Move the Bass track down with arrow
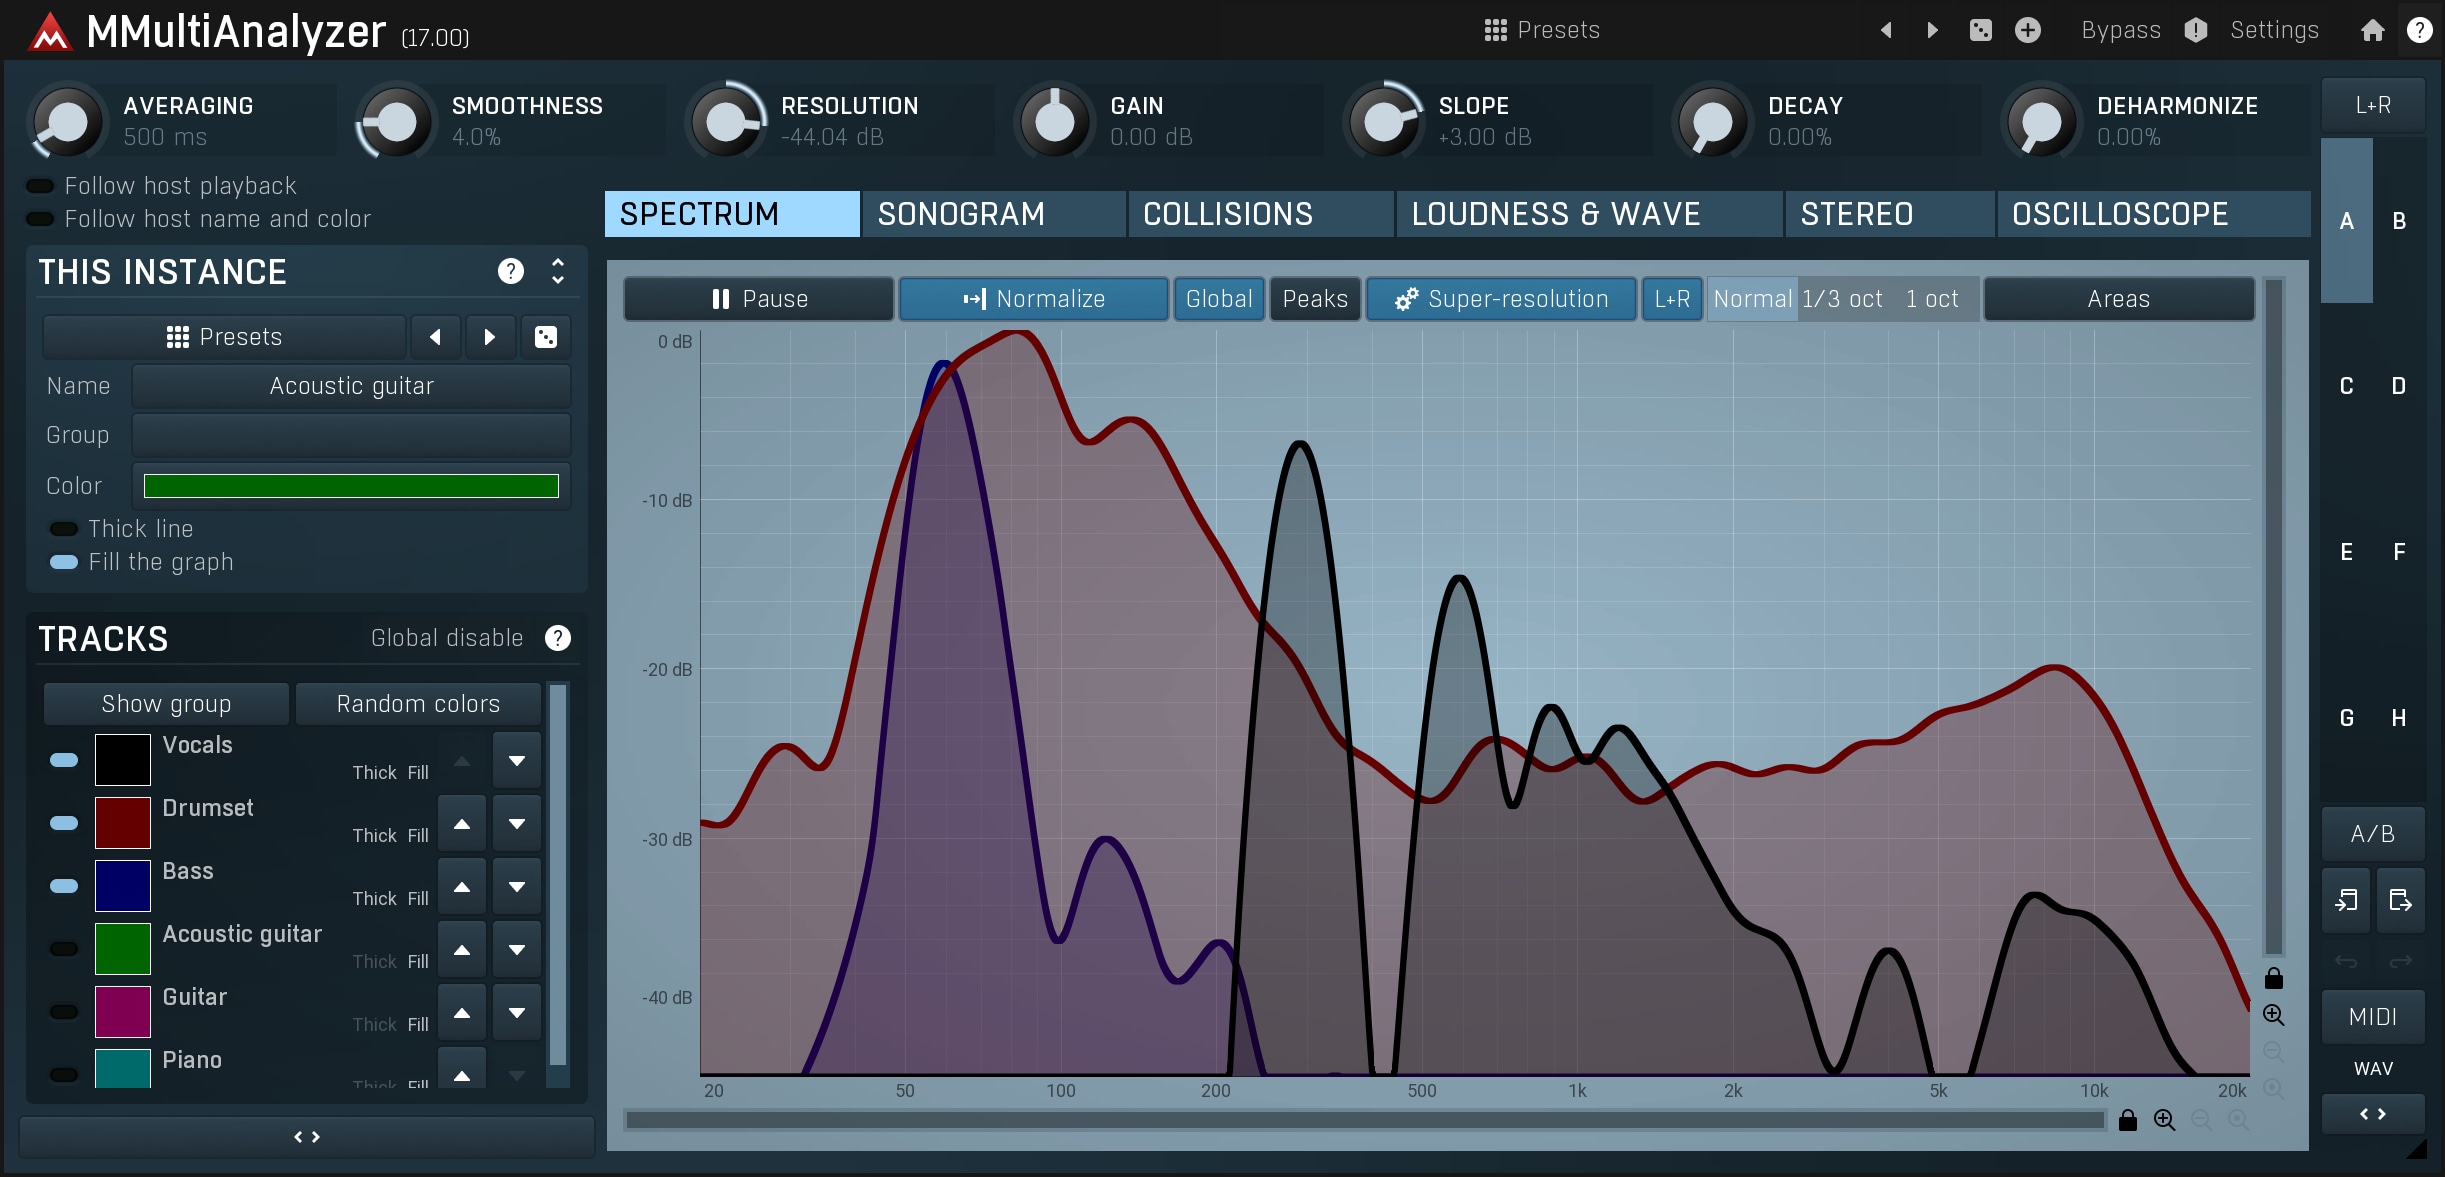The image size is (2445, 1177). 517,887
